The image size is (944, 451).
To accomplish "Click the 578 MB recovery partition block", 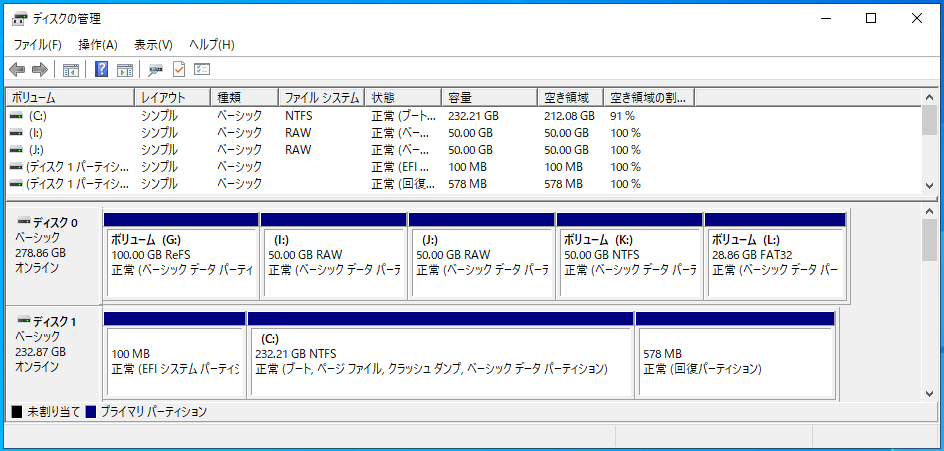I will (734, 361).
